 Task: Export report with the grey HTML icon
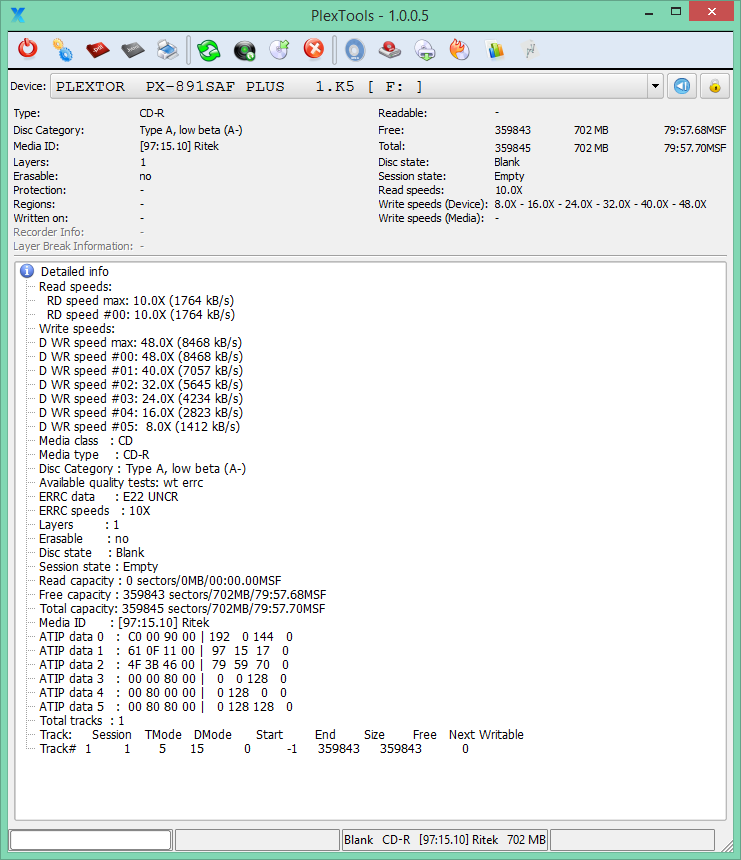pyautogui.click(x=133, y=50)
